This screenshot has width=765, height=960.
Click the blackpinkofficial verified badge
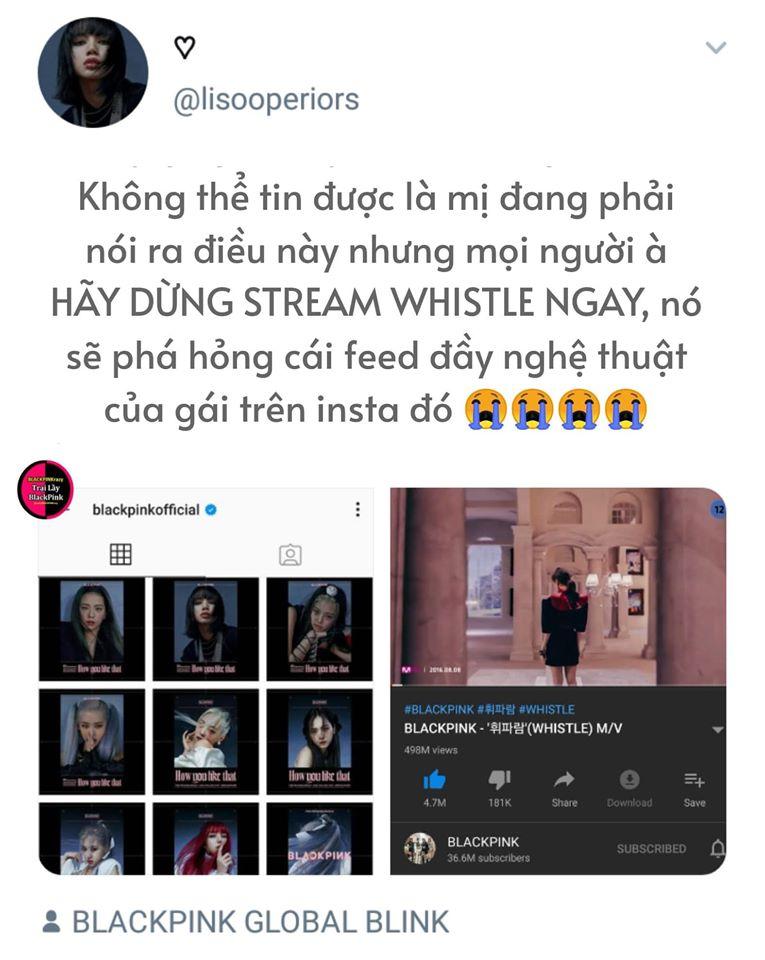(211, 509)
